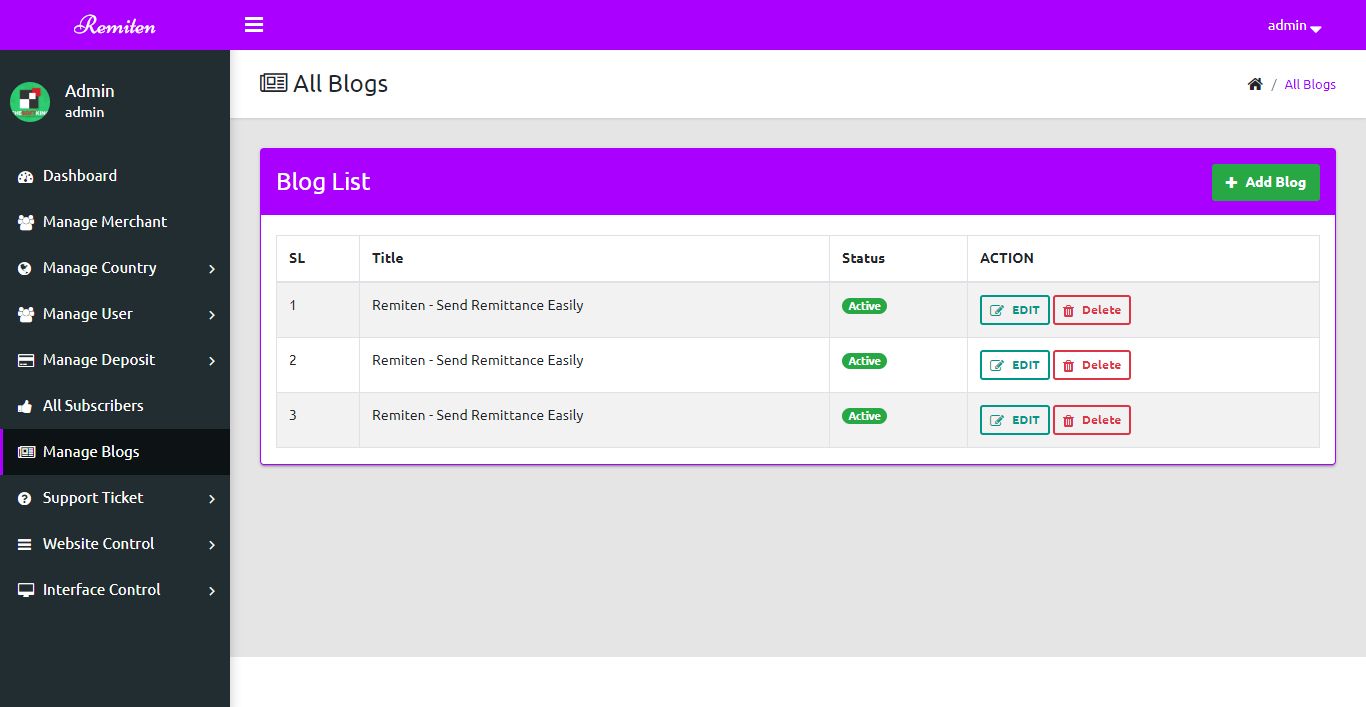Screen dimensions: 1366x707
Task: Expand the Website Control chevron
Action: (x=212, y=545)
